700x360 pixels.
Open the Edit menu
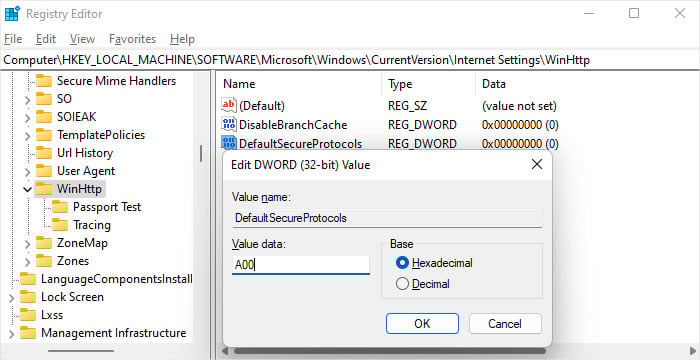[x=46, y=39]
